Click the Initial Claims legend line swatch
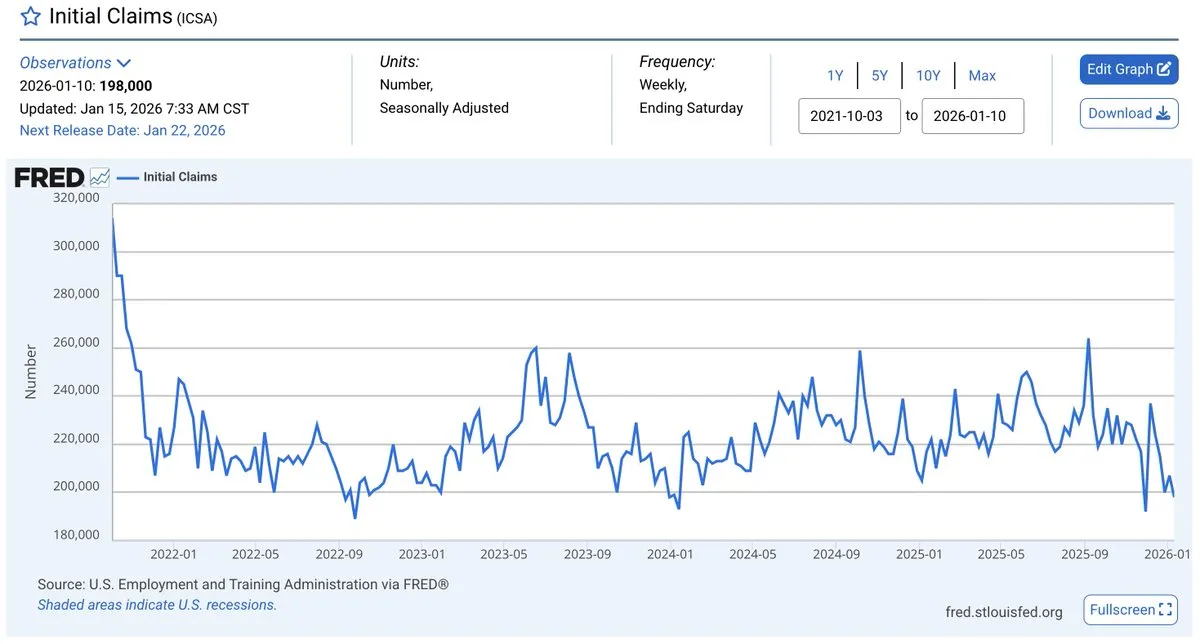 point(127,178)
